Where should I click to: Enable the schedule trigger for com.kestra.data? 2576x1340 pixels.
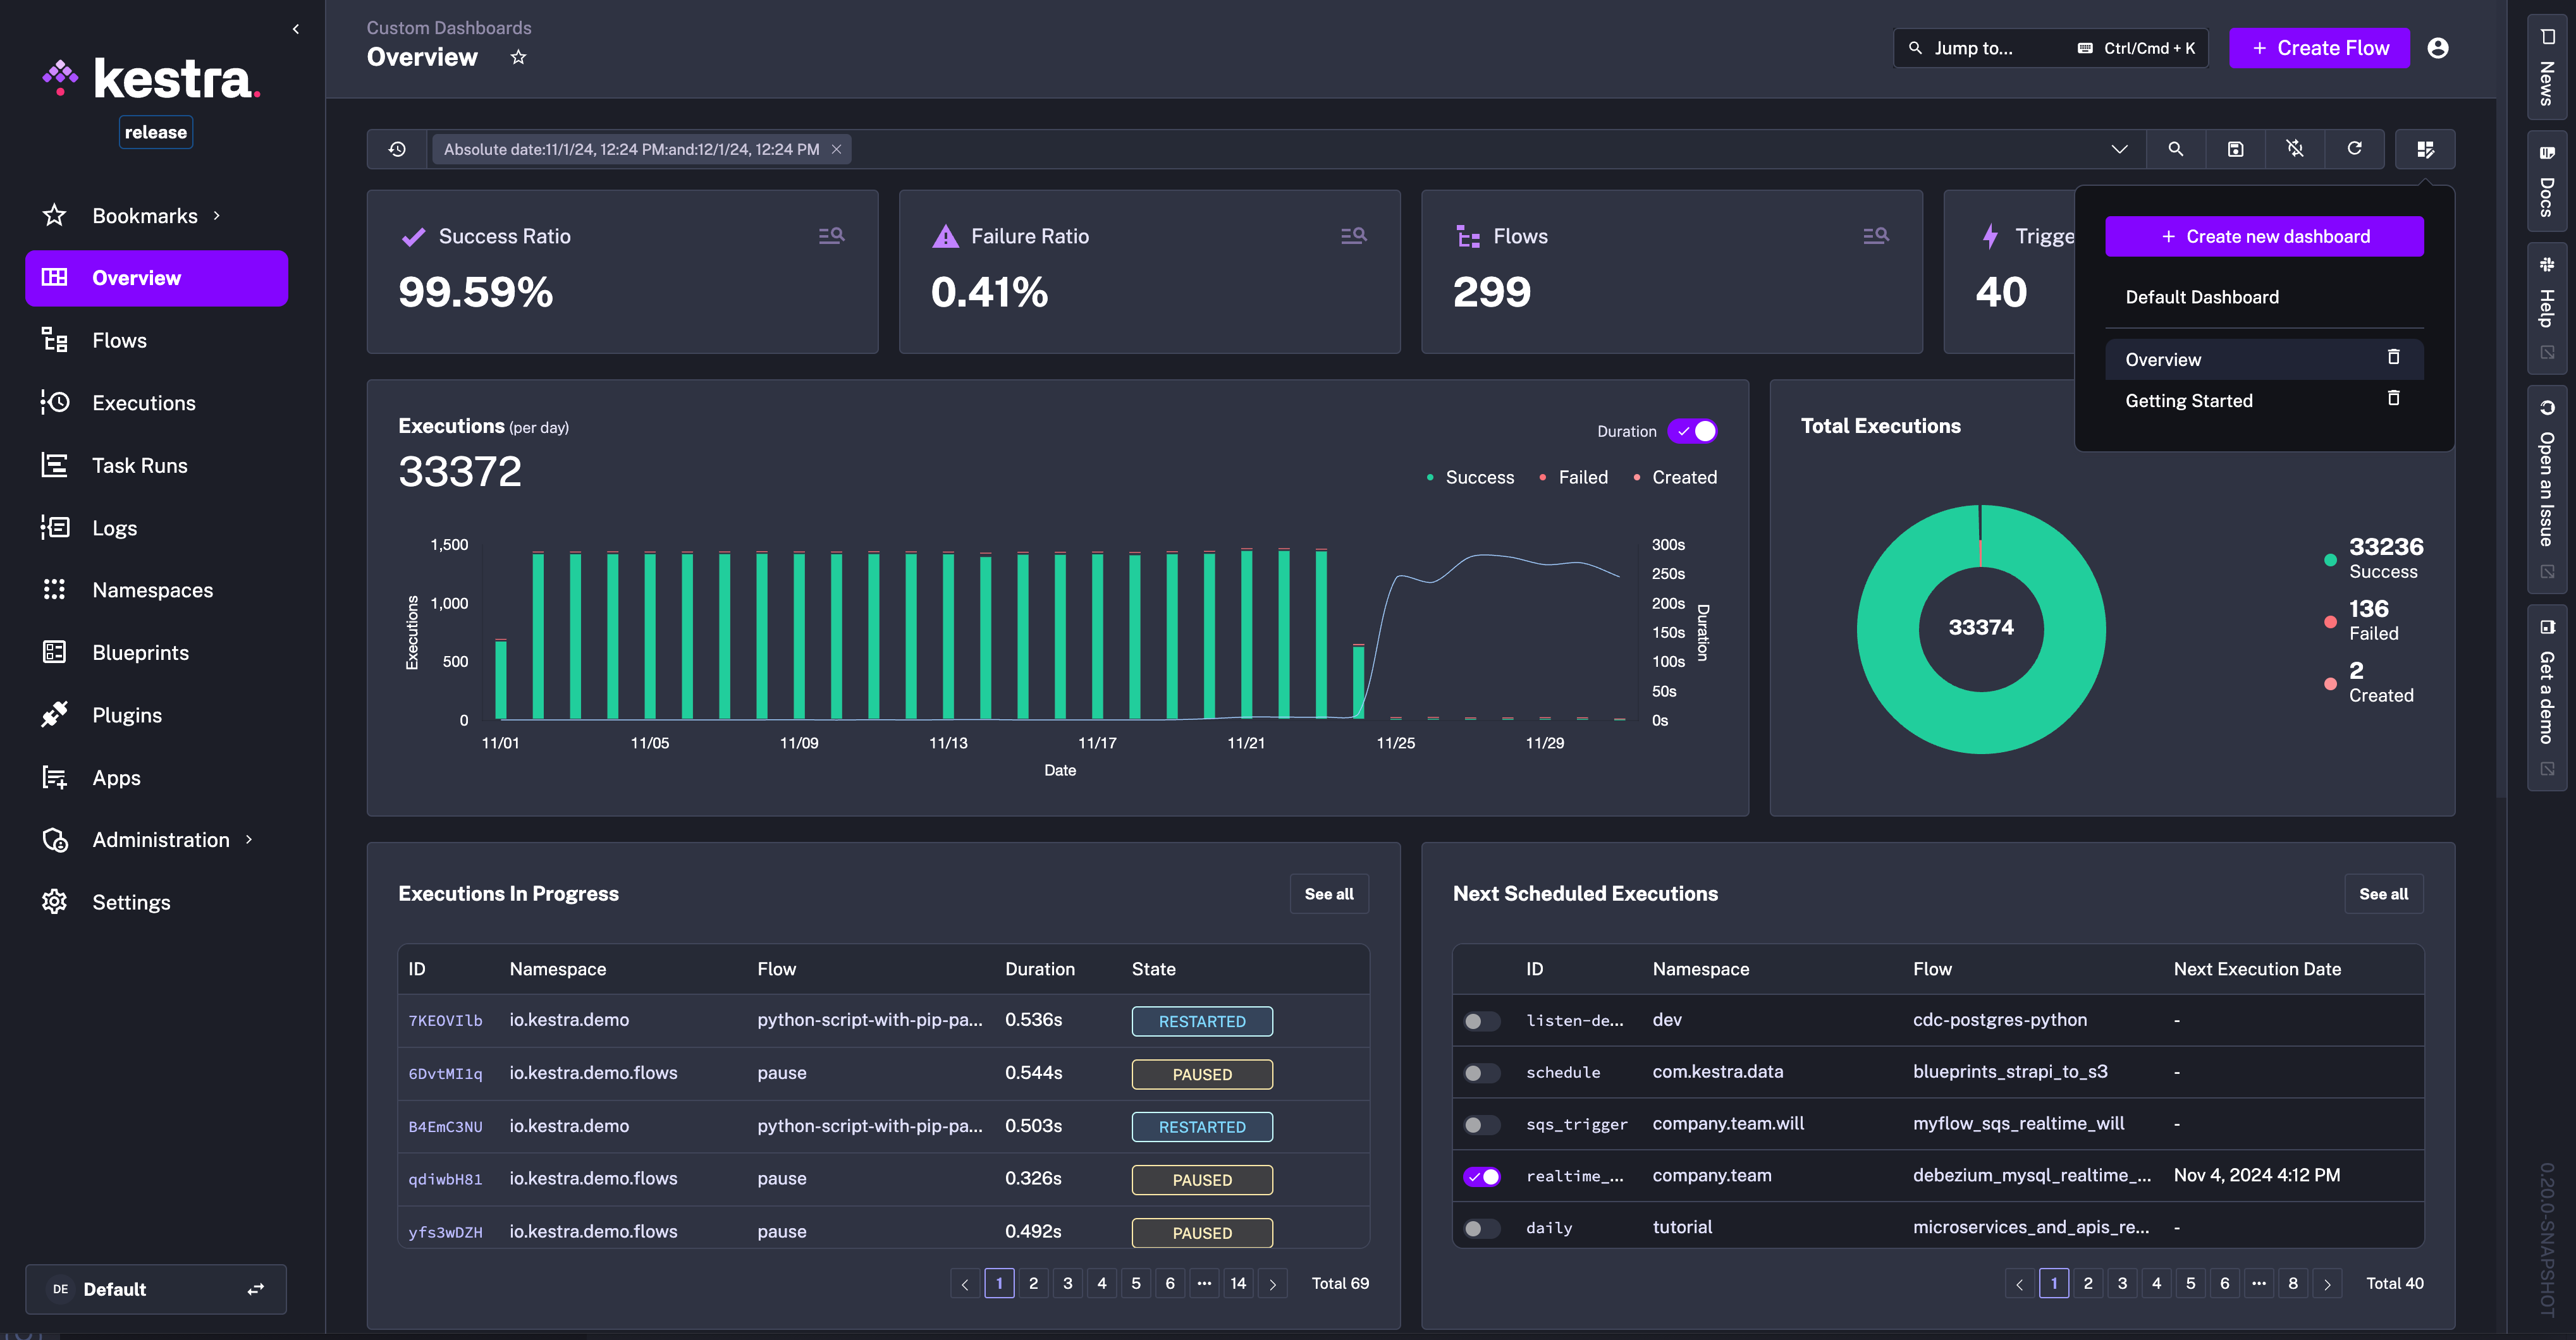[x=1481, y=1073]
